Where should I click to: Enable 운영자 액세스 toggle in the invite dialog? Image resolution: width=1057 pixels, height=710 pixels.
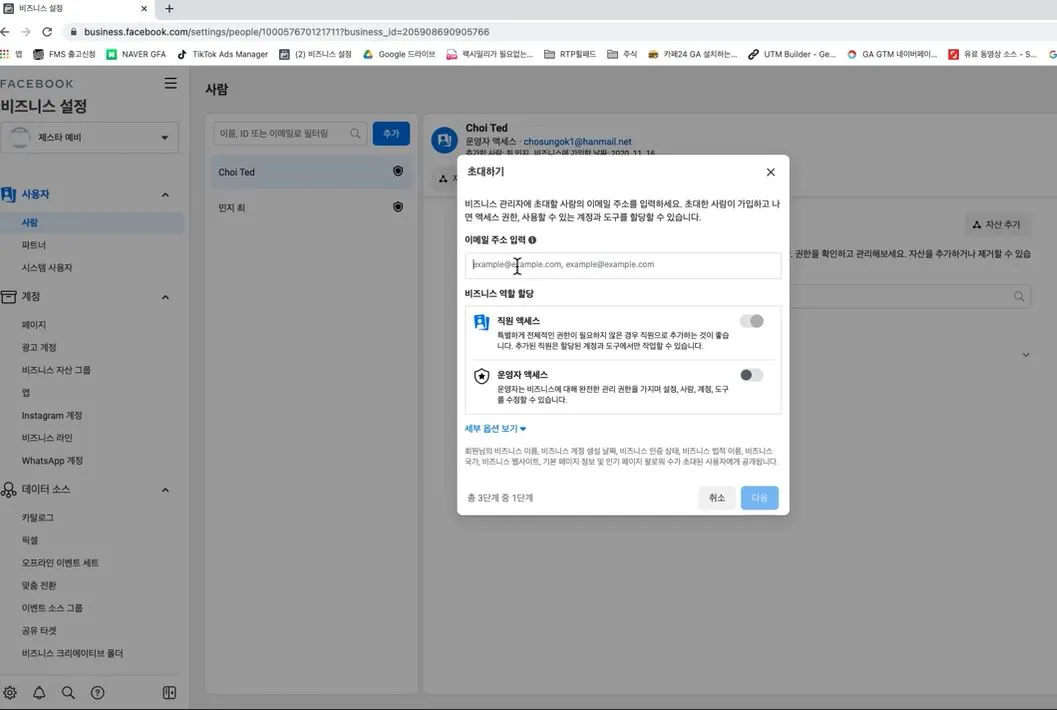tap(753, 374)
